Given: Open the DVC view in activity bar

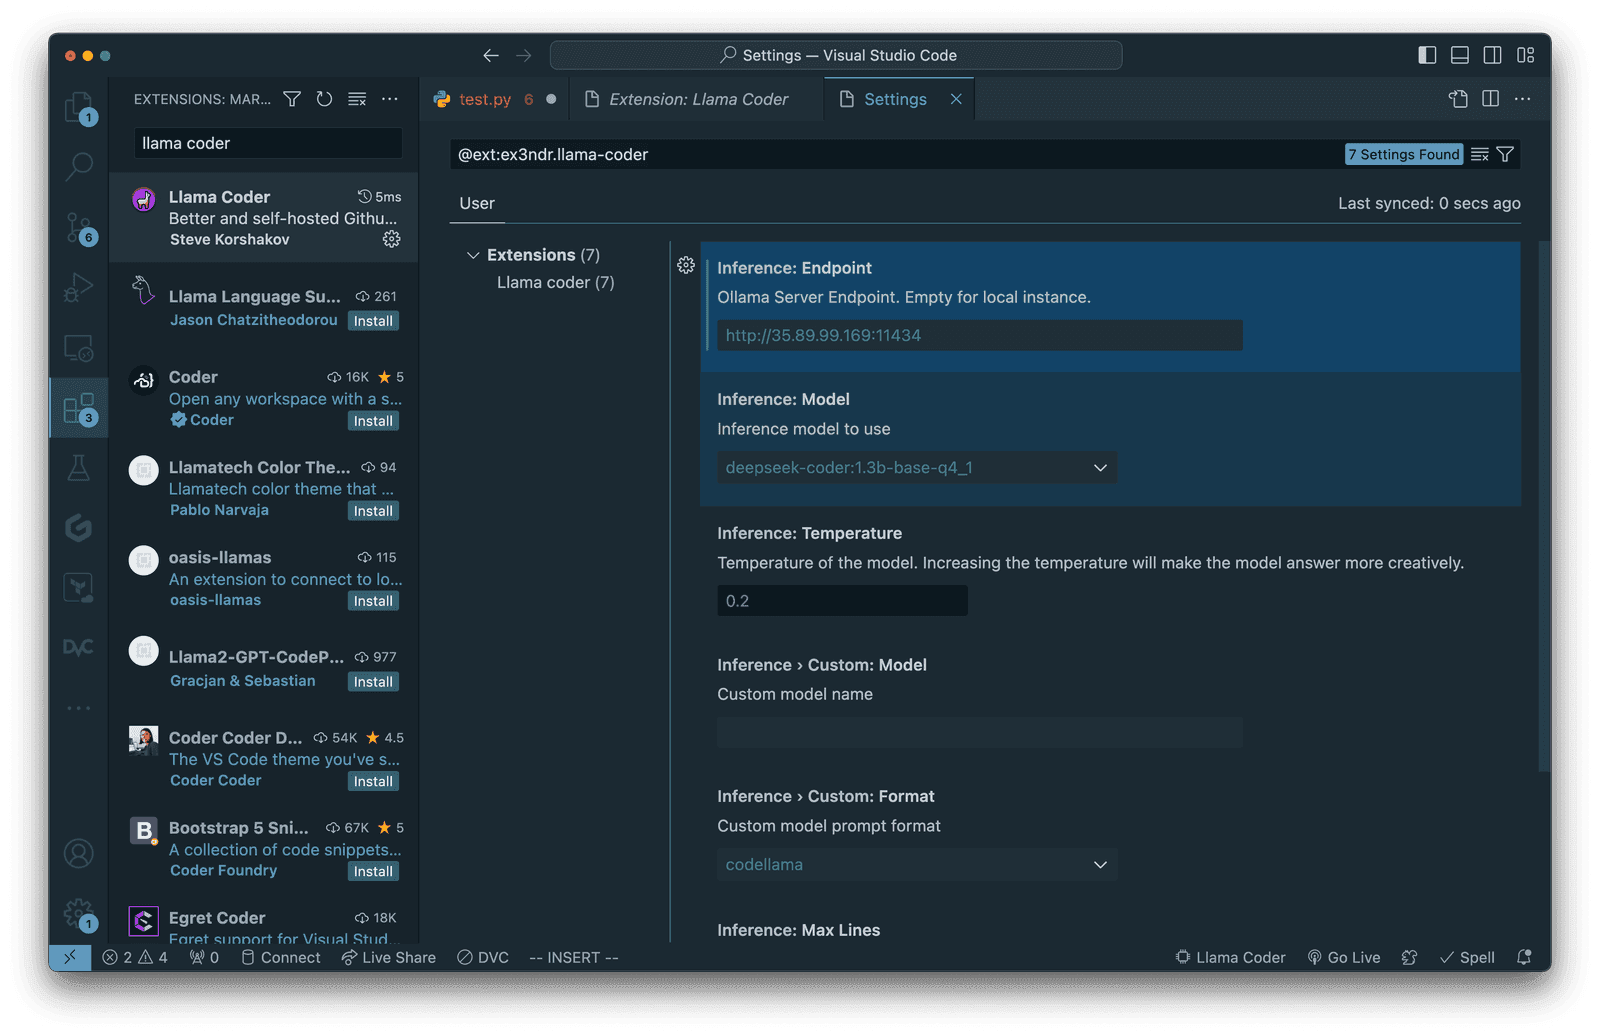Looking at the screenshot, I should 79,647.
